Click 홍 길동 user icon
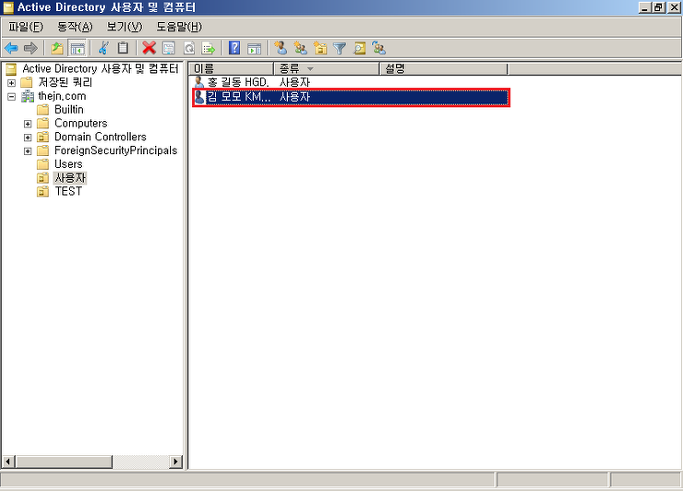This screenshot has width=683, height=491. point(199,82)
